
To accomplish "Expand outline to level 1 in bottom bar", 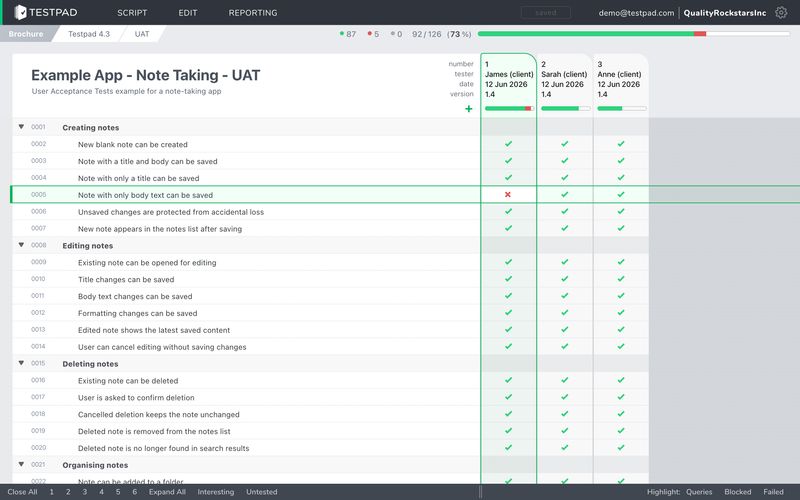I will [x=52, y=492].
